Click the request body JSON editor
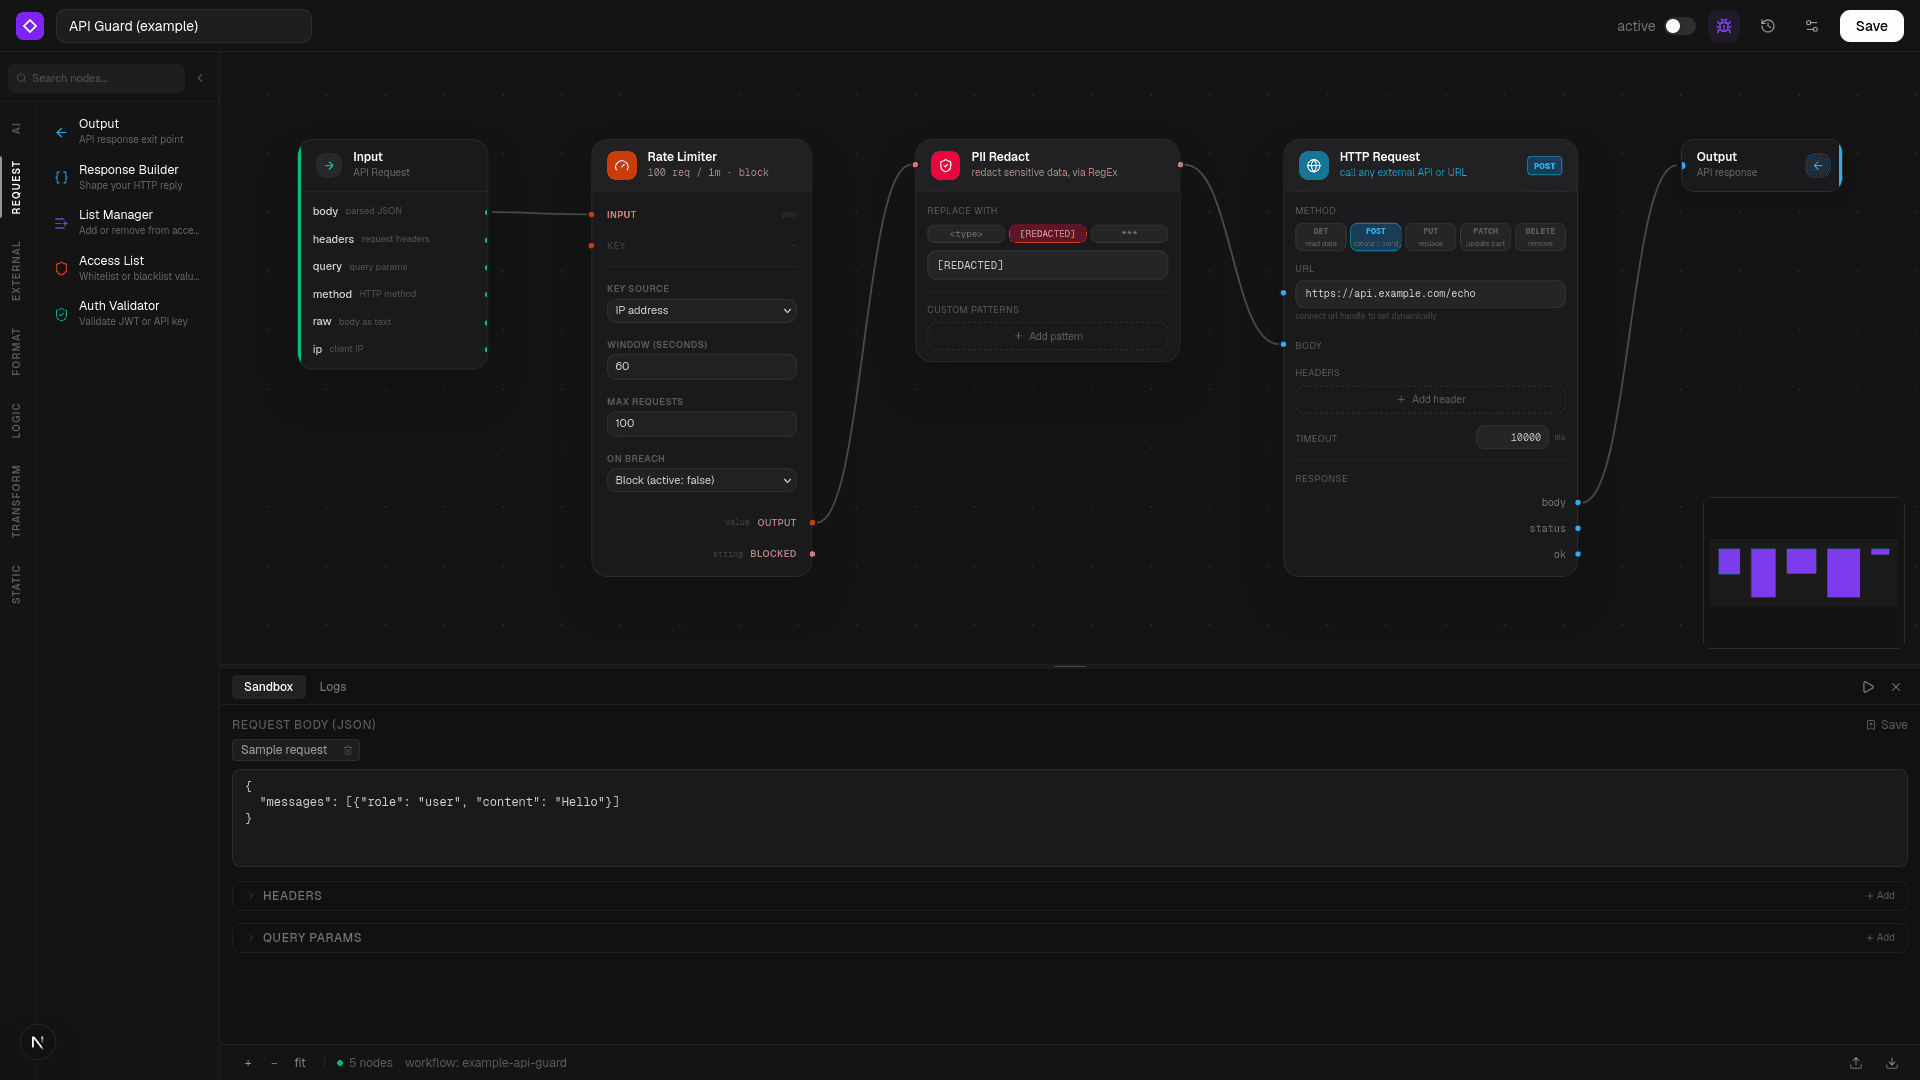 1069,818
